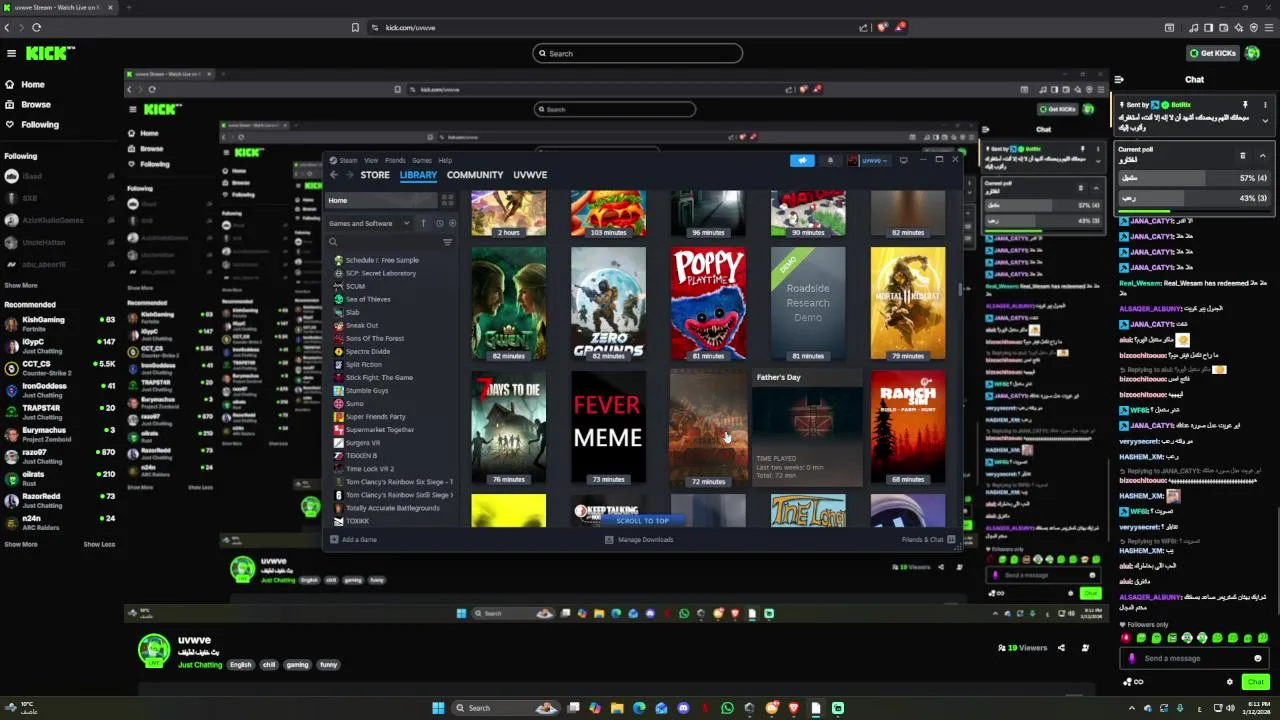Click COMMUNITY tab in streamed Steam window
Image resolution: width=1280 pixels, height=720 pixels.
click(x=475, y=175)
